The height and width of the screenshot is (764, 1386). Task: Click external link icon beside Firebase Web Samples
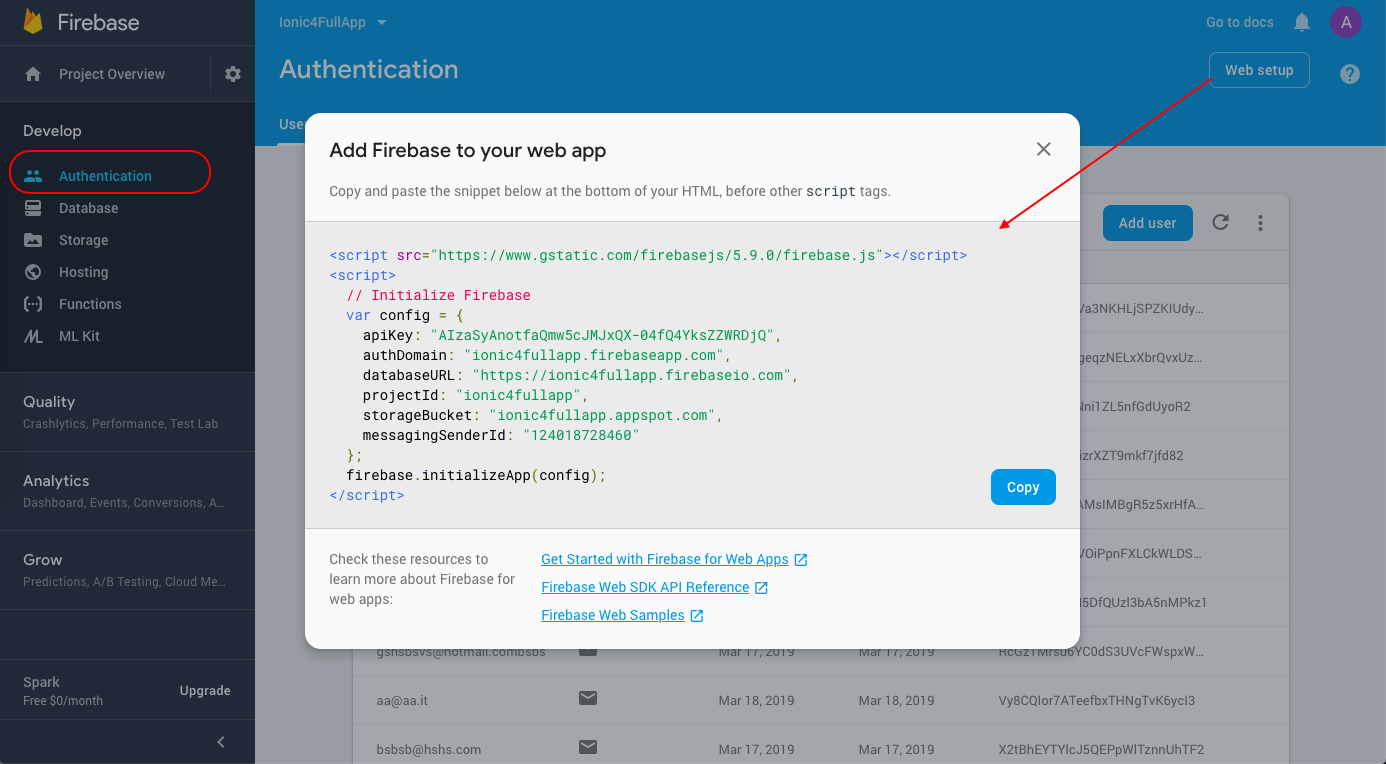(x=697, y=616)
